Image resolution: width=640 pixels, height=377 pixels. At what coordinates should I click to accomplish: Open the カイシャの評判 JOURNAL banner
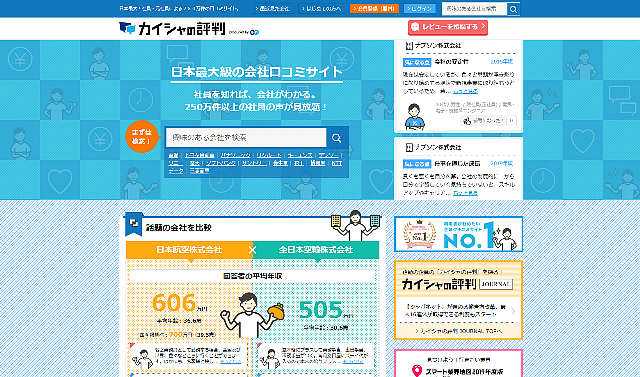458,300
